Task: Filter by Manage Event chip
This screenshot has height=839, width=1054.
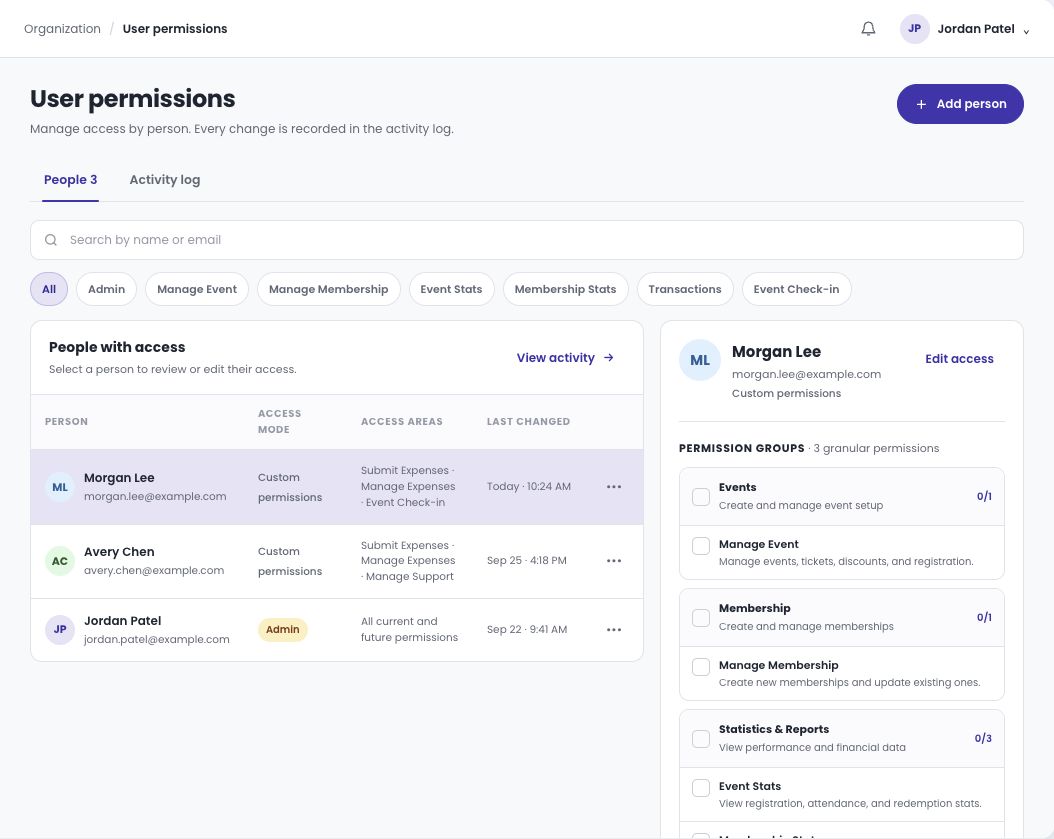Action: (197, 289)
